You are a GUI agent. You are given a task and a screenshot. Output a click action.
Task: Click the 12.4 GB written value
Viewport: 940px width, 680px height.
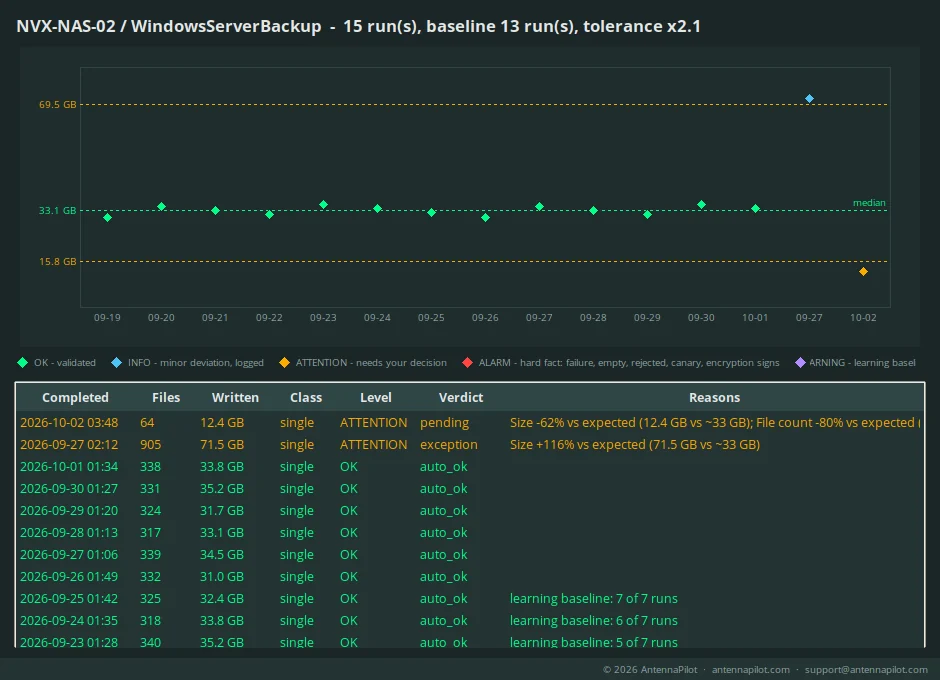tap(222, 423)
